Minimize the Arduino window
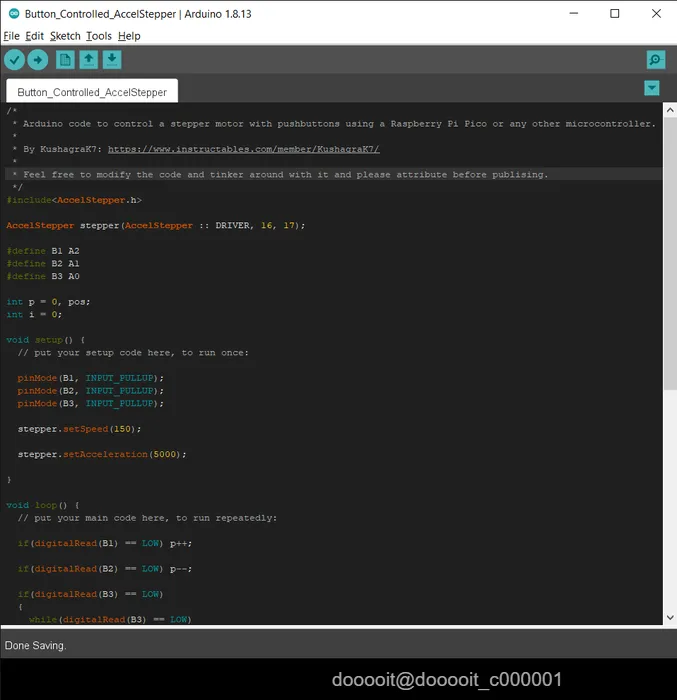The width and height of the screenshot is (677, 700). (x=574, y=13)
